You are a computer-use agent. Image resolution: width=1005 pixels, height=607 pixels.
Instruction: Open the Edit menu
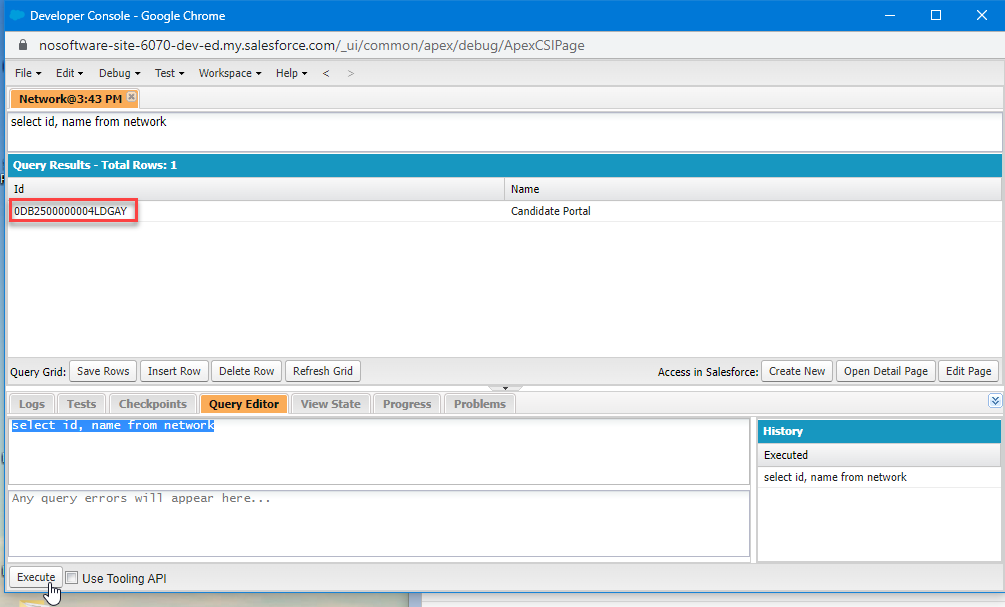[x=69, y=73]
